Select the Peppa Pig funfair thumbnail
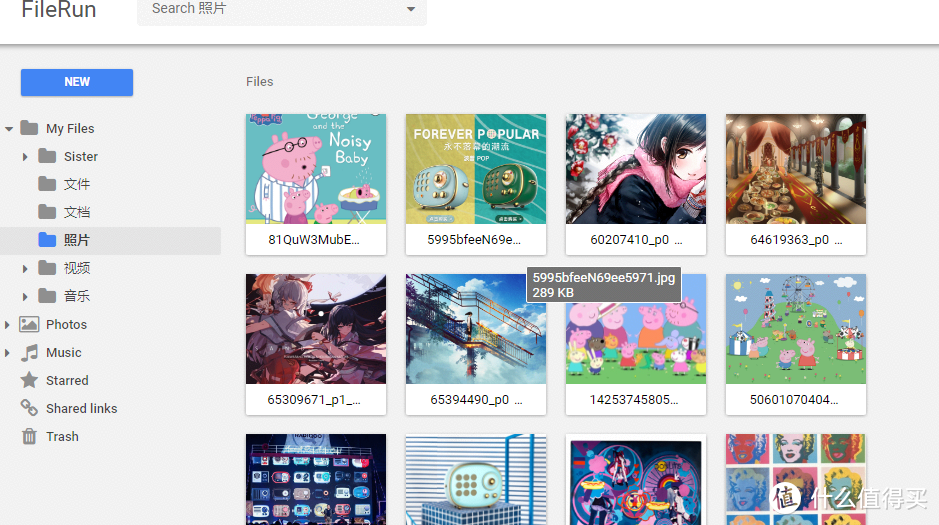This screenshot has height=525, width=939. tap(795, 329)
